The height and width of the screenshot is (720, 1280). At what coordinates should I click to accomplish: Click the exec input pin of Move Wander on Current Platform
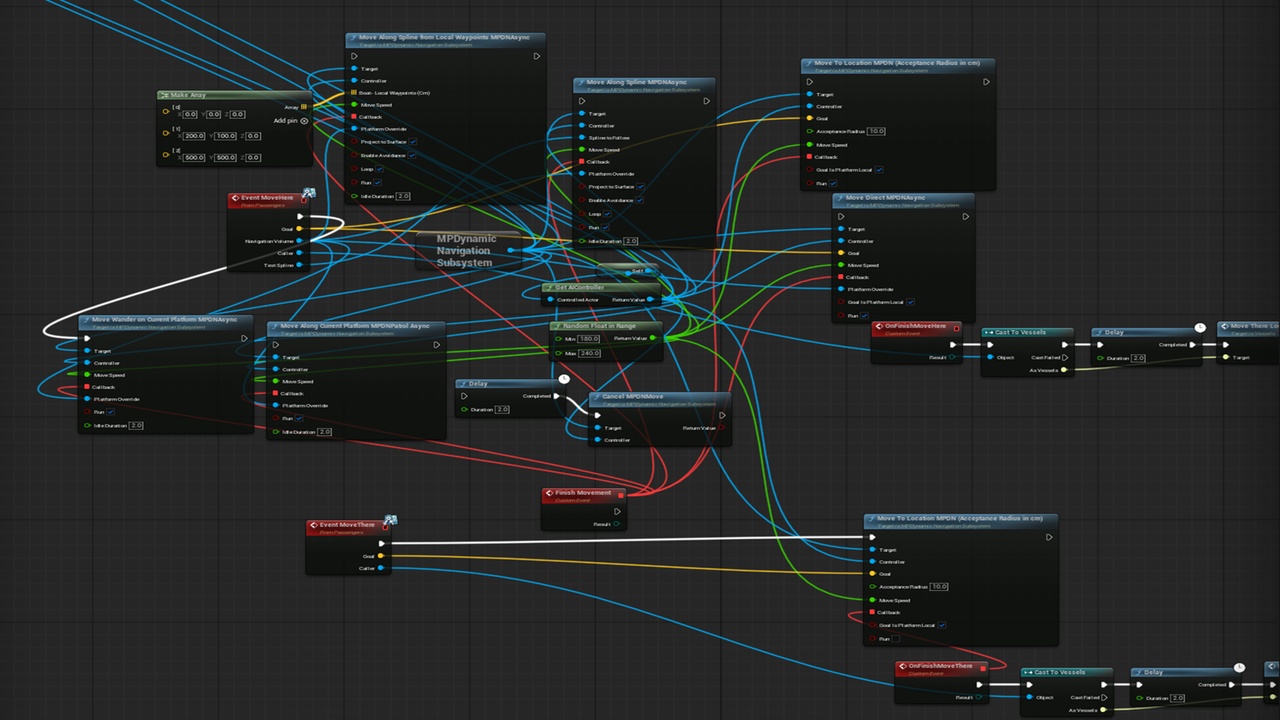tap(87, 338)
